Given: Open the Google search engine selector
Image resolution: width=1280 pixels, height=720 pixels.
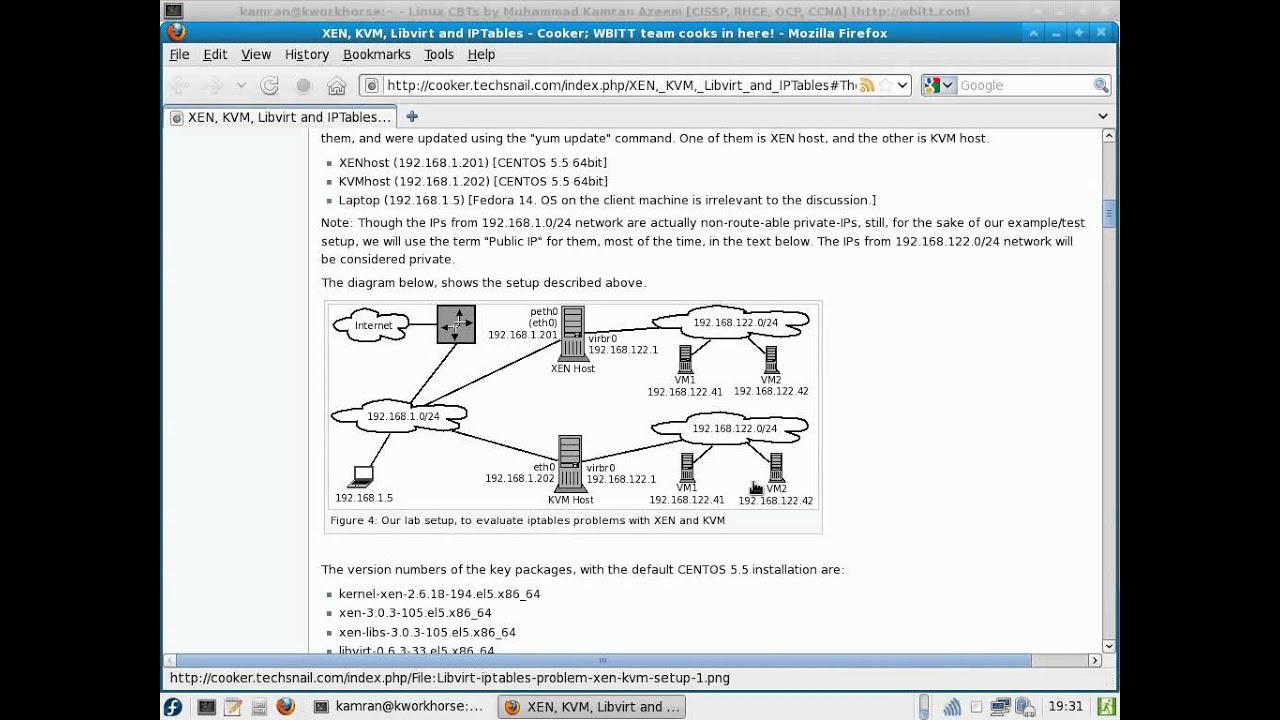Looking at the screenshot, I should [938, 86].
